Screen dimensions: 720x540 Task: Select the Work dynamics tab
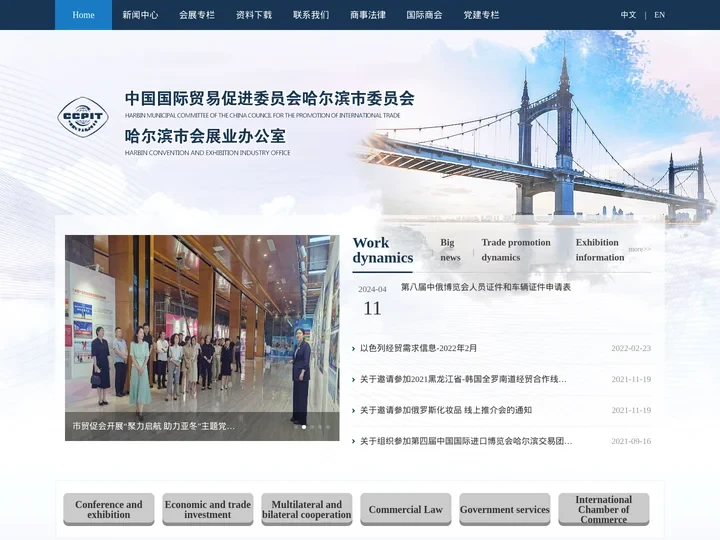point(382,250)
